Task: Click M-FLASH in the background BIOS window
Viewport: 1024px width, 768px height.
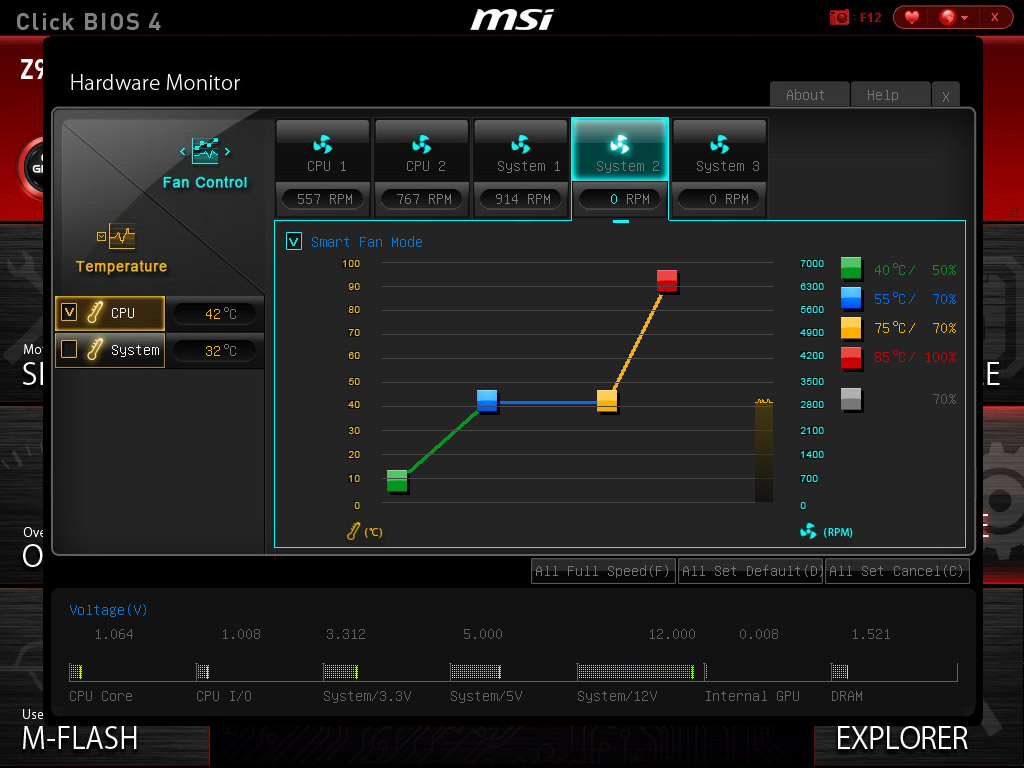Action: (x=80, y=739)
